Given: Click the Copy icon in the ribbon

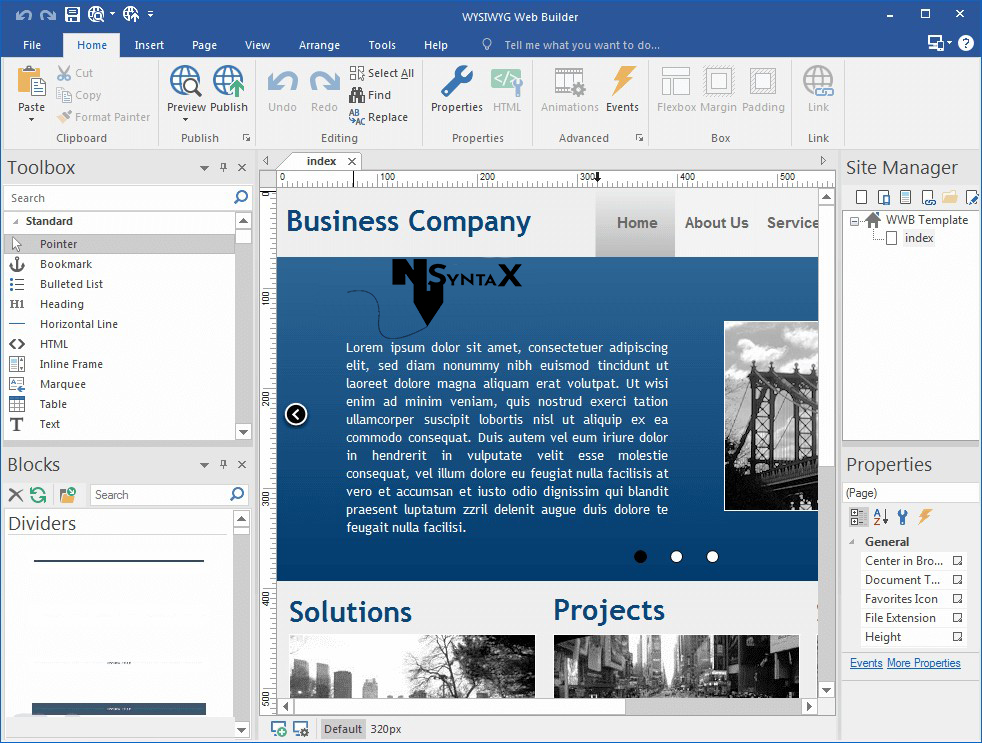Looking at the screenshot, I should [x=64, y=95].
